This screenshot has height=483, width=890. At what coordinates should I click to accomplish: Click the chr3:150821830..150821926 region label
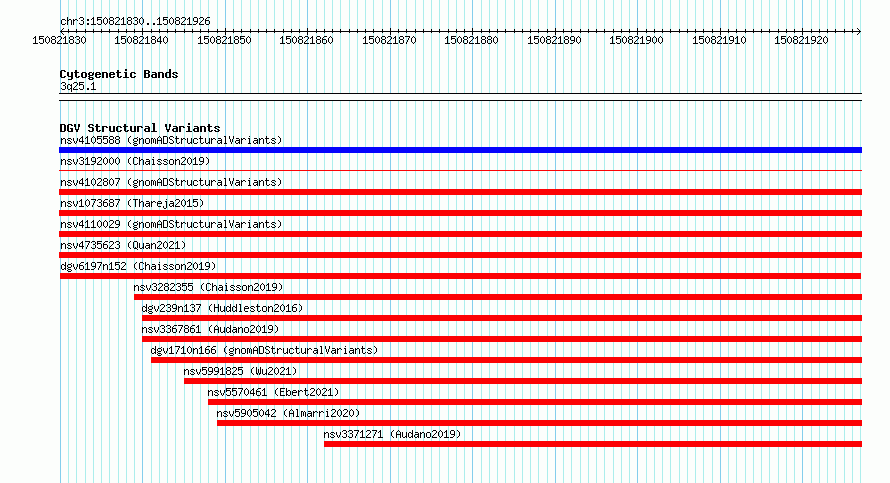(x=135, y=21)
